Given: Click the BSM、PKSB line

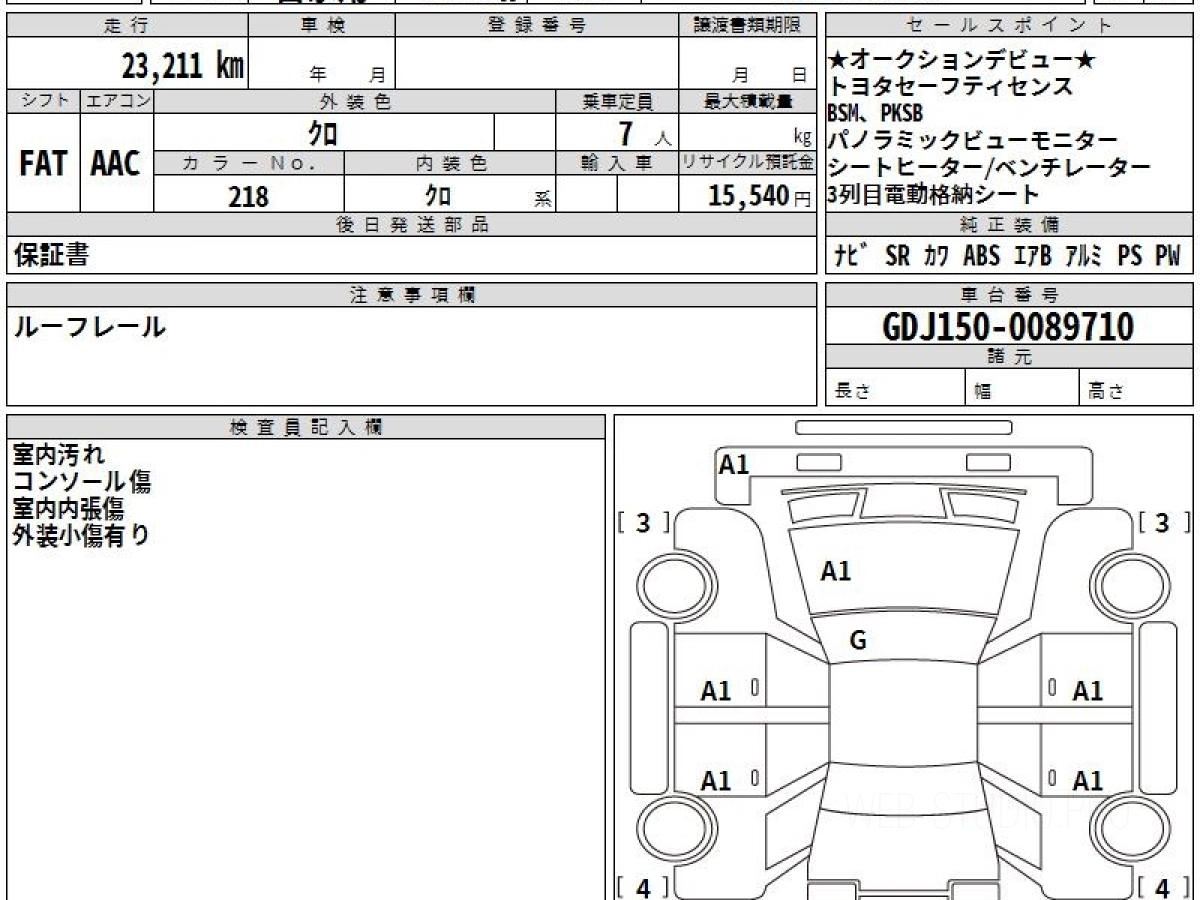Looking at the screenshot, I should tap(875, 113).
